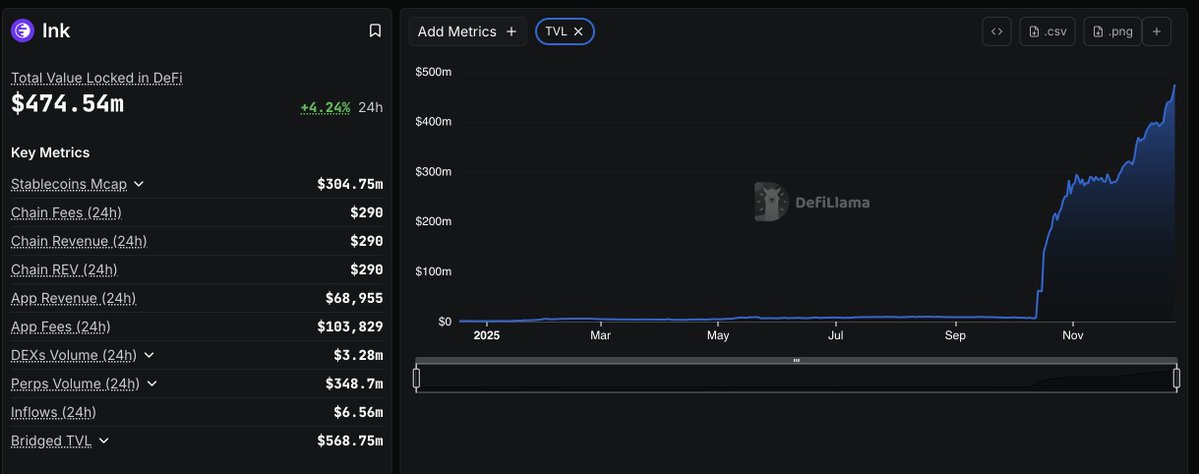Download chart data as .csv

point(1048,31)
